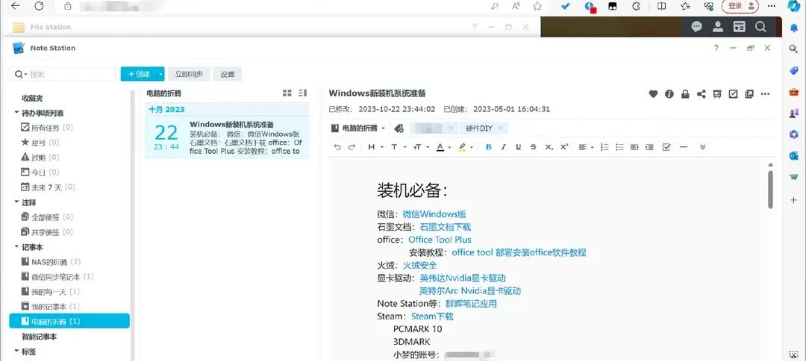The width and height of the screenshot is (811, 361).
Task: Increase indent in the editor toolbar
Action: 649,147
